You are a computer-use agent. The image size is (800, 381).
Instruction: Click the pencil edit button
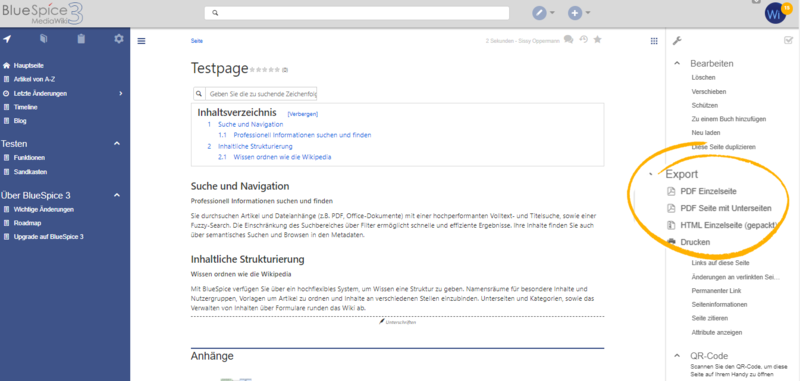539,13
